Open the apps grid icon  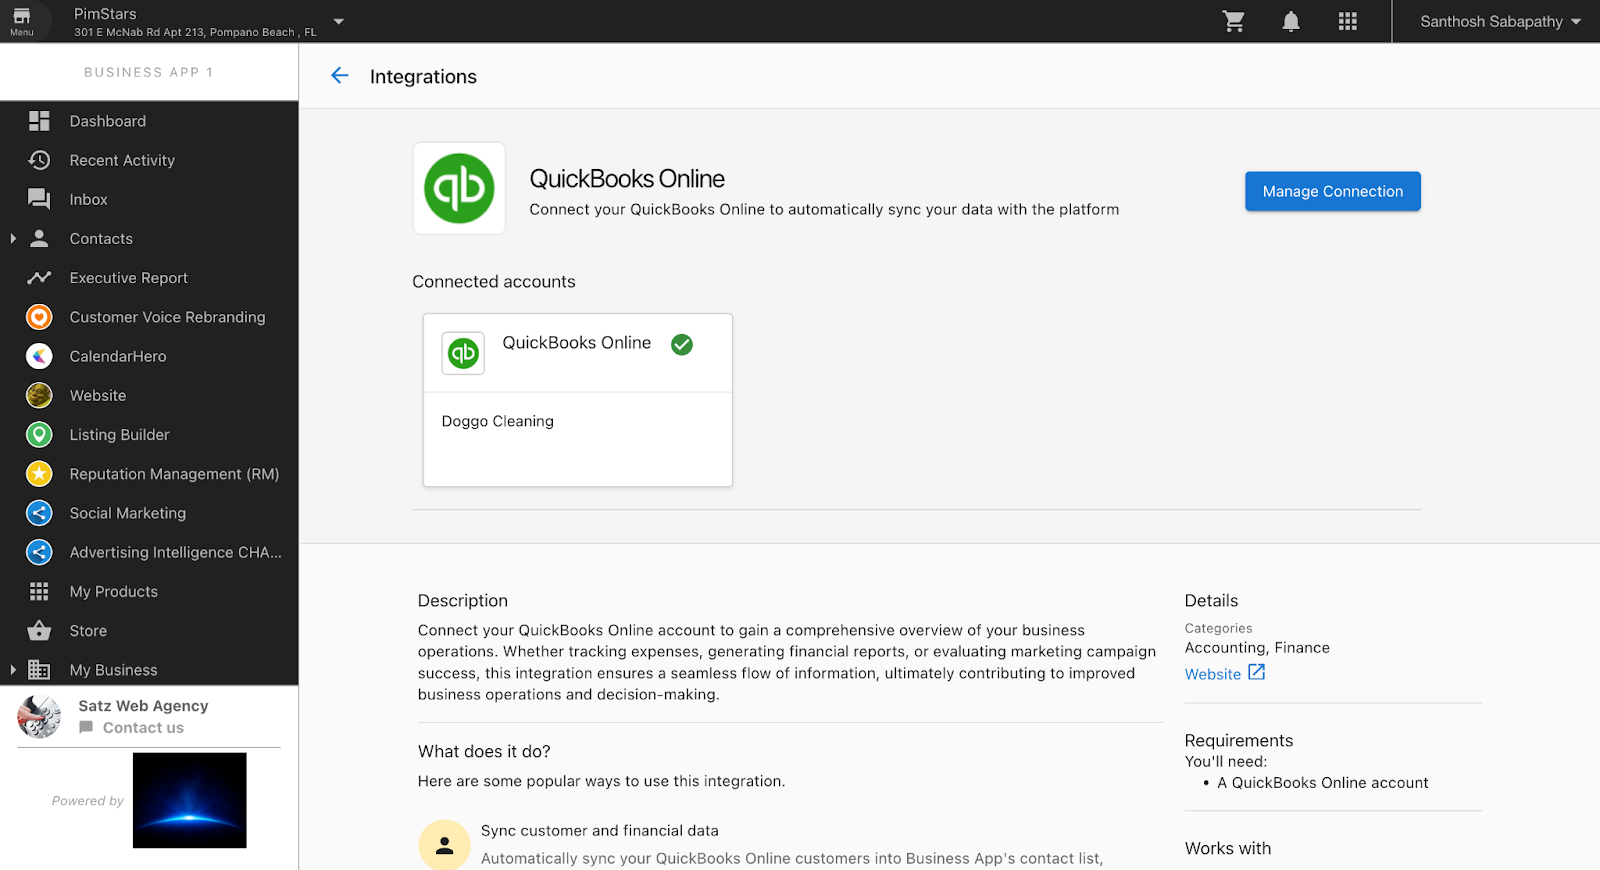tap(1348, 21)
